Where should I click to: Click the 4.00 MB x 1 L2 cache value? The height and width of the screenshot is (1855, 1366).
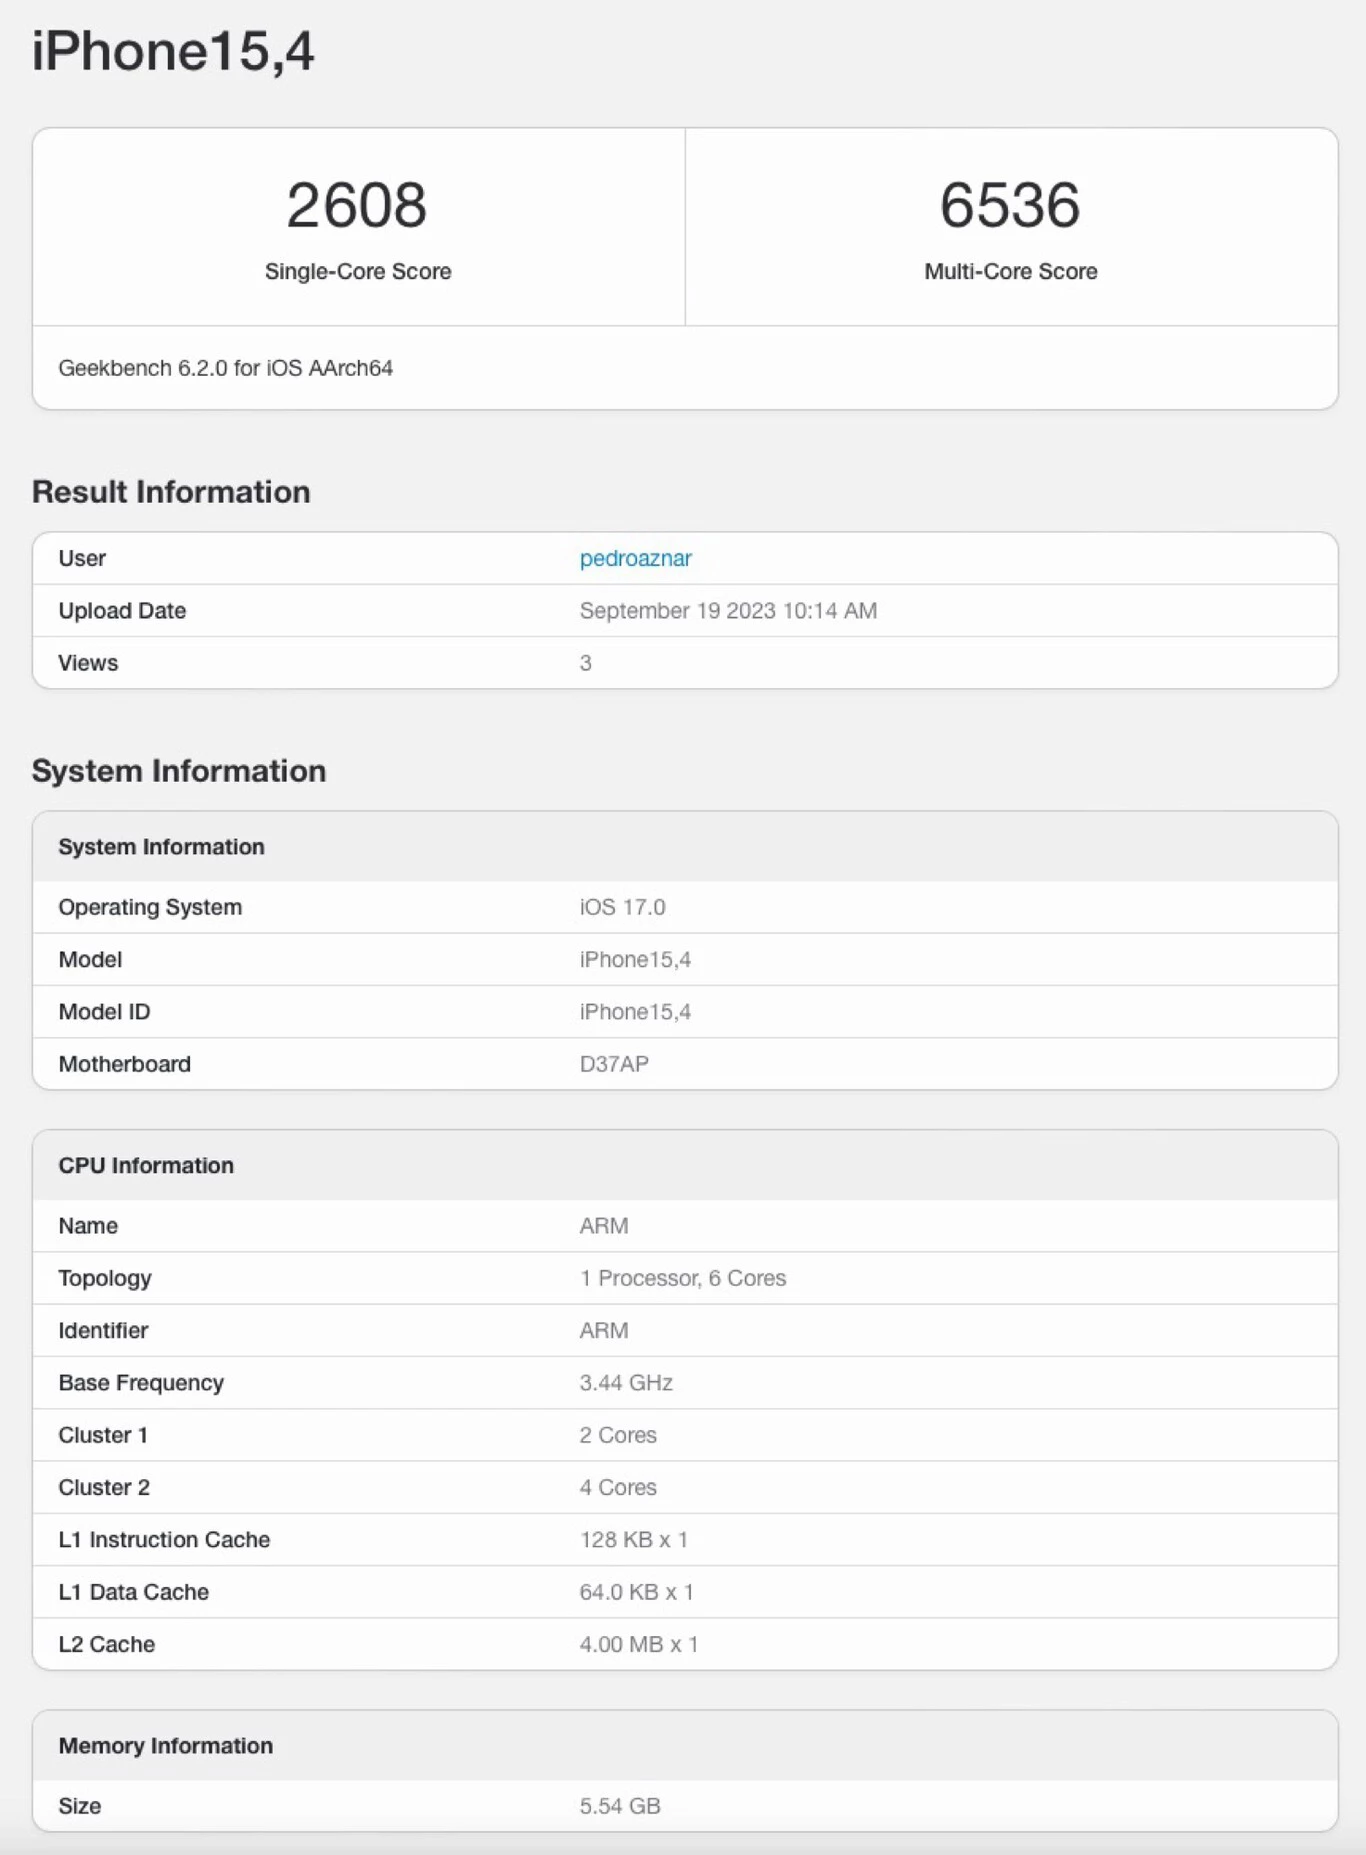click(x=639, y=1644)
